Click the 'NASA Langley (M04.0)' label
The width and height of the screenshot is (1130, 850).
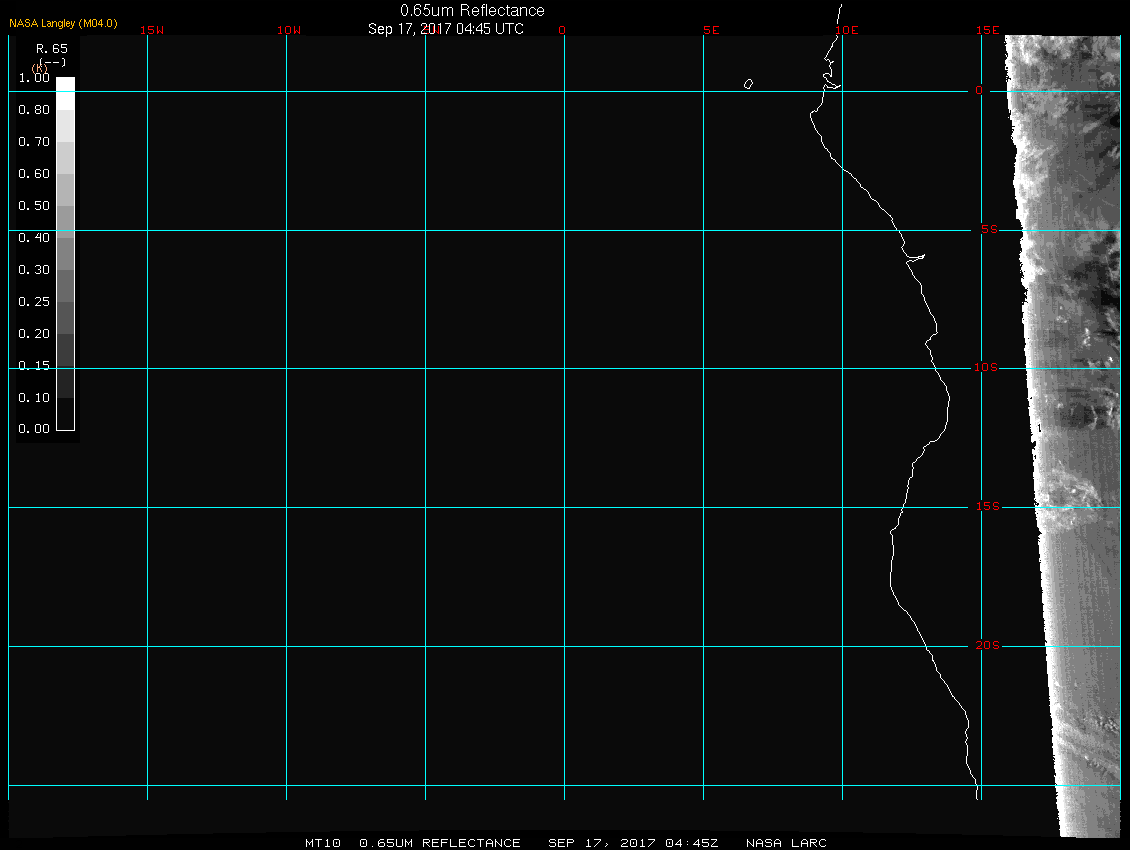tap(63, 23)
